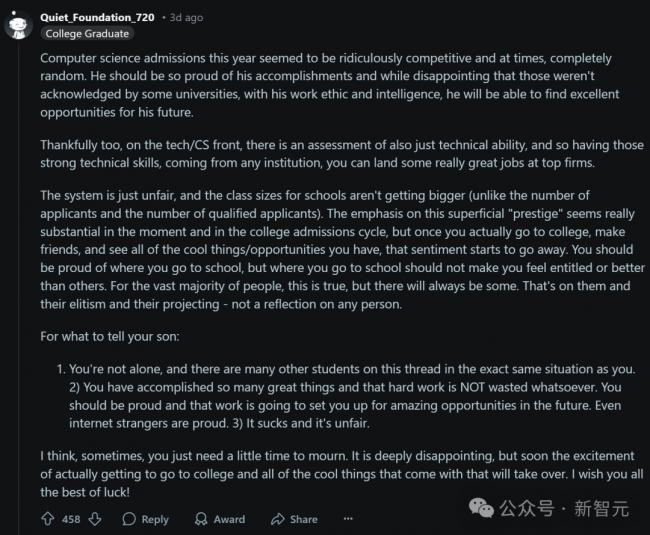
Task: Open the three-dot more options menu
Action: tap(348, 519)
